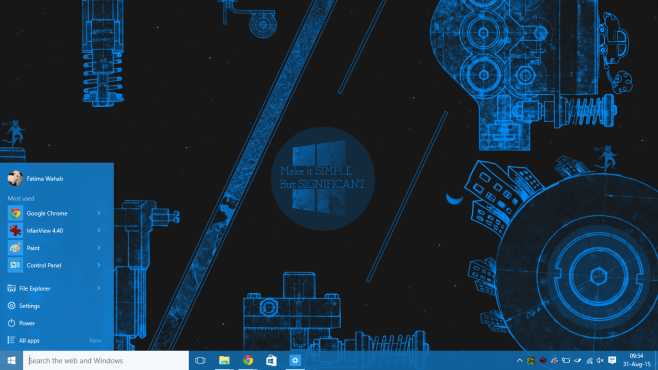Click the red diamond tray icon
Screen dimensions: 658x370
coord(543,361)
